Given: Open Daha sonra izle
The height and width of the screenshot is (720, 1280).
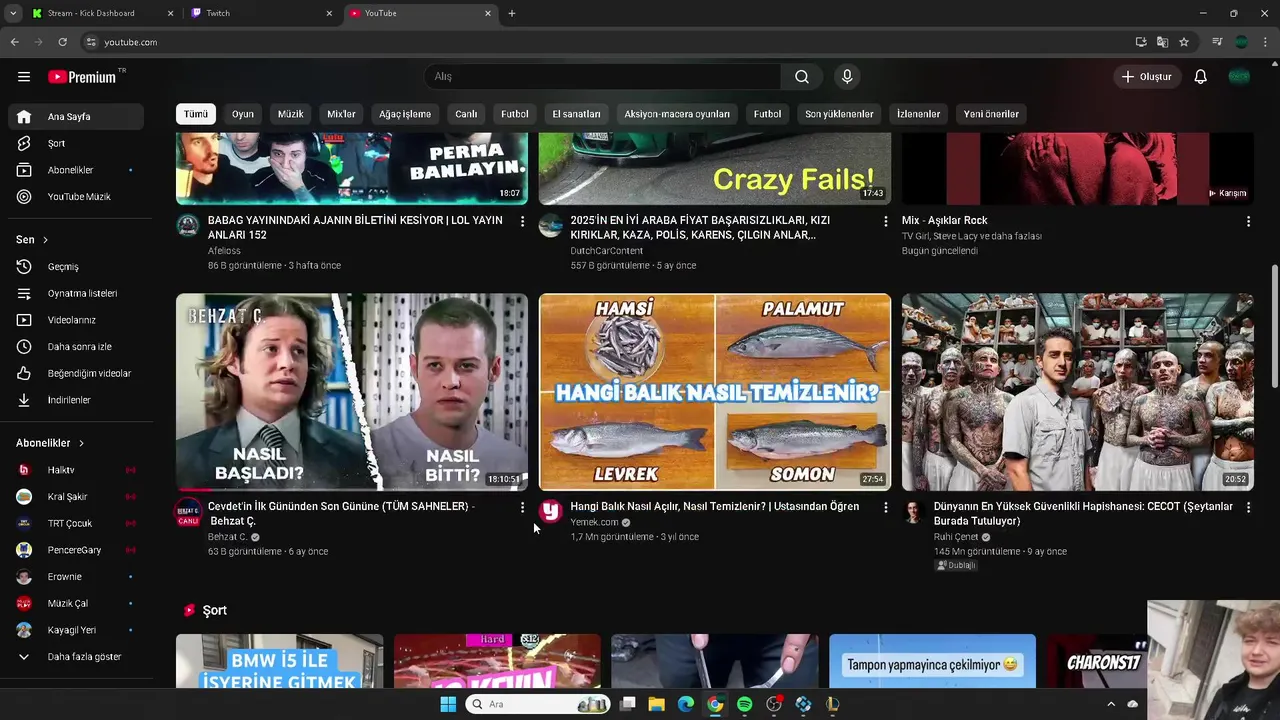Looking at the screenshot, I should [76, 347].
